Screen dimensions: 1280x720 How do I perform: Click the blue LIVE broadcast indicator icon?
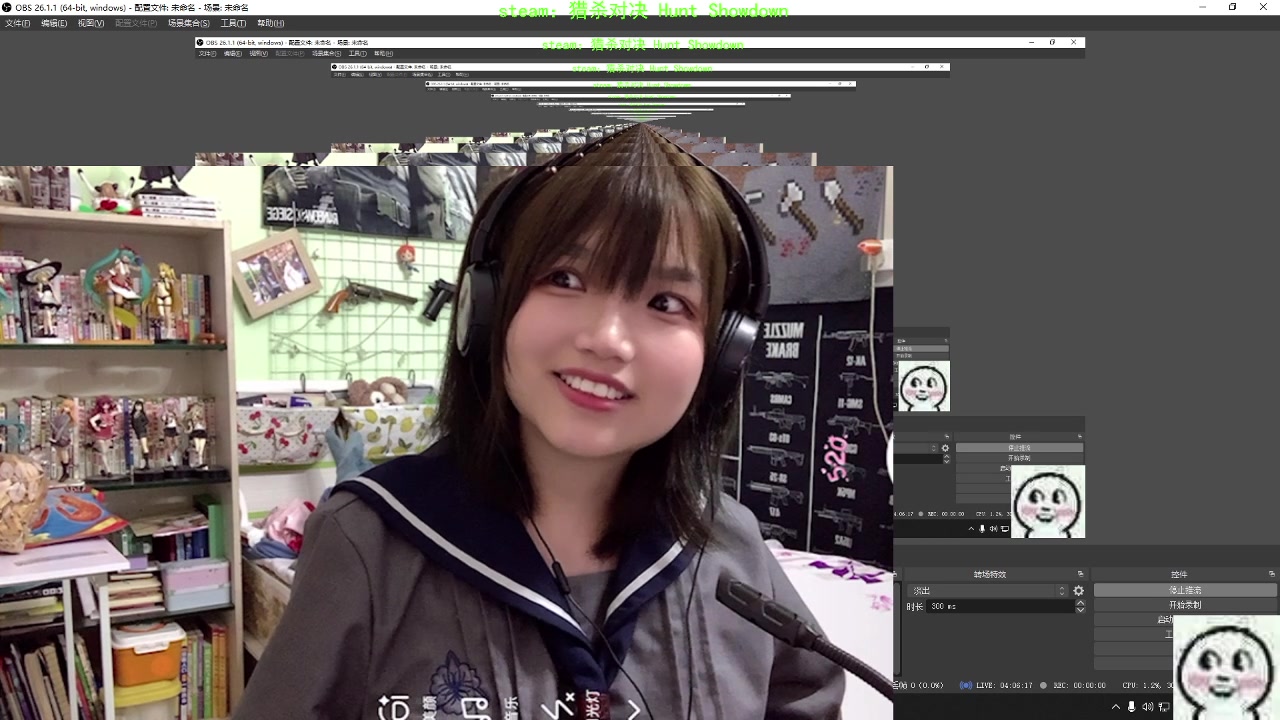tap(966, 686)
